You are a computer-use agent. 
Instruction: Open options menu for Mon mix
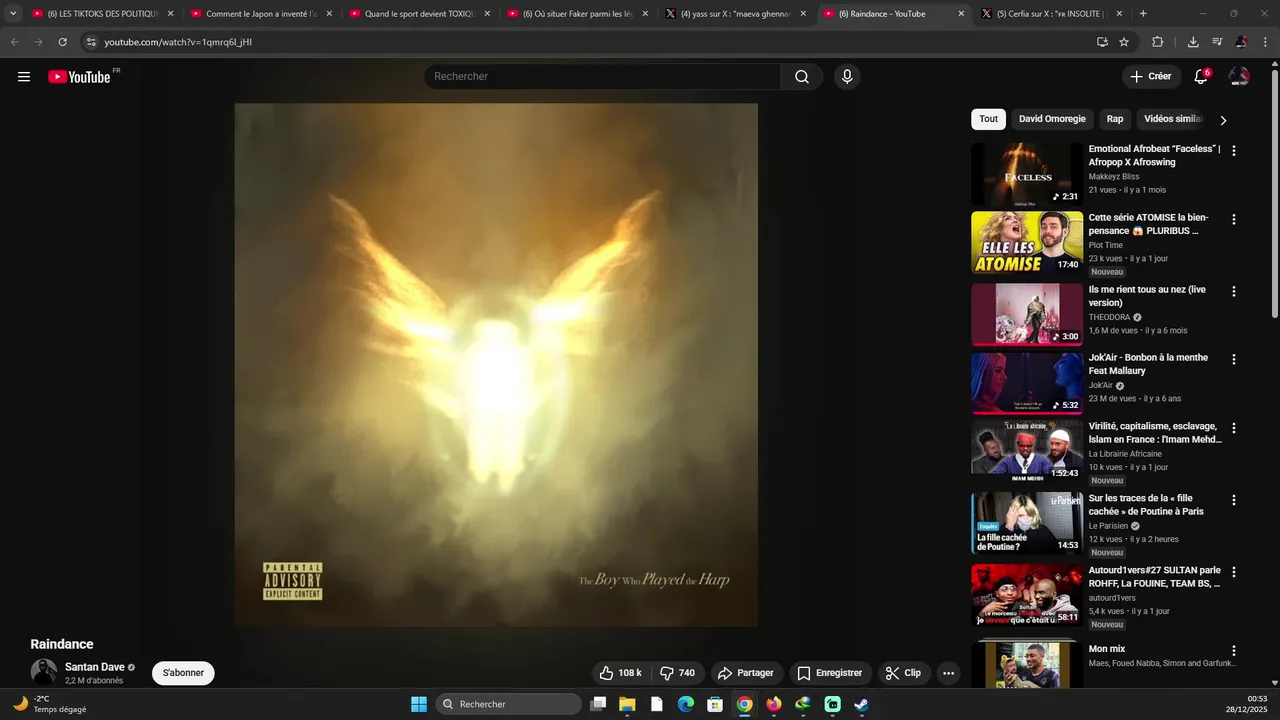[1234, 651]
